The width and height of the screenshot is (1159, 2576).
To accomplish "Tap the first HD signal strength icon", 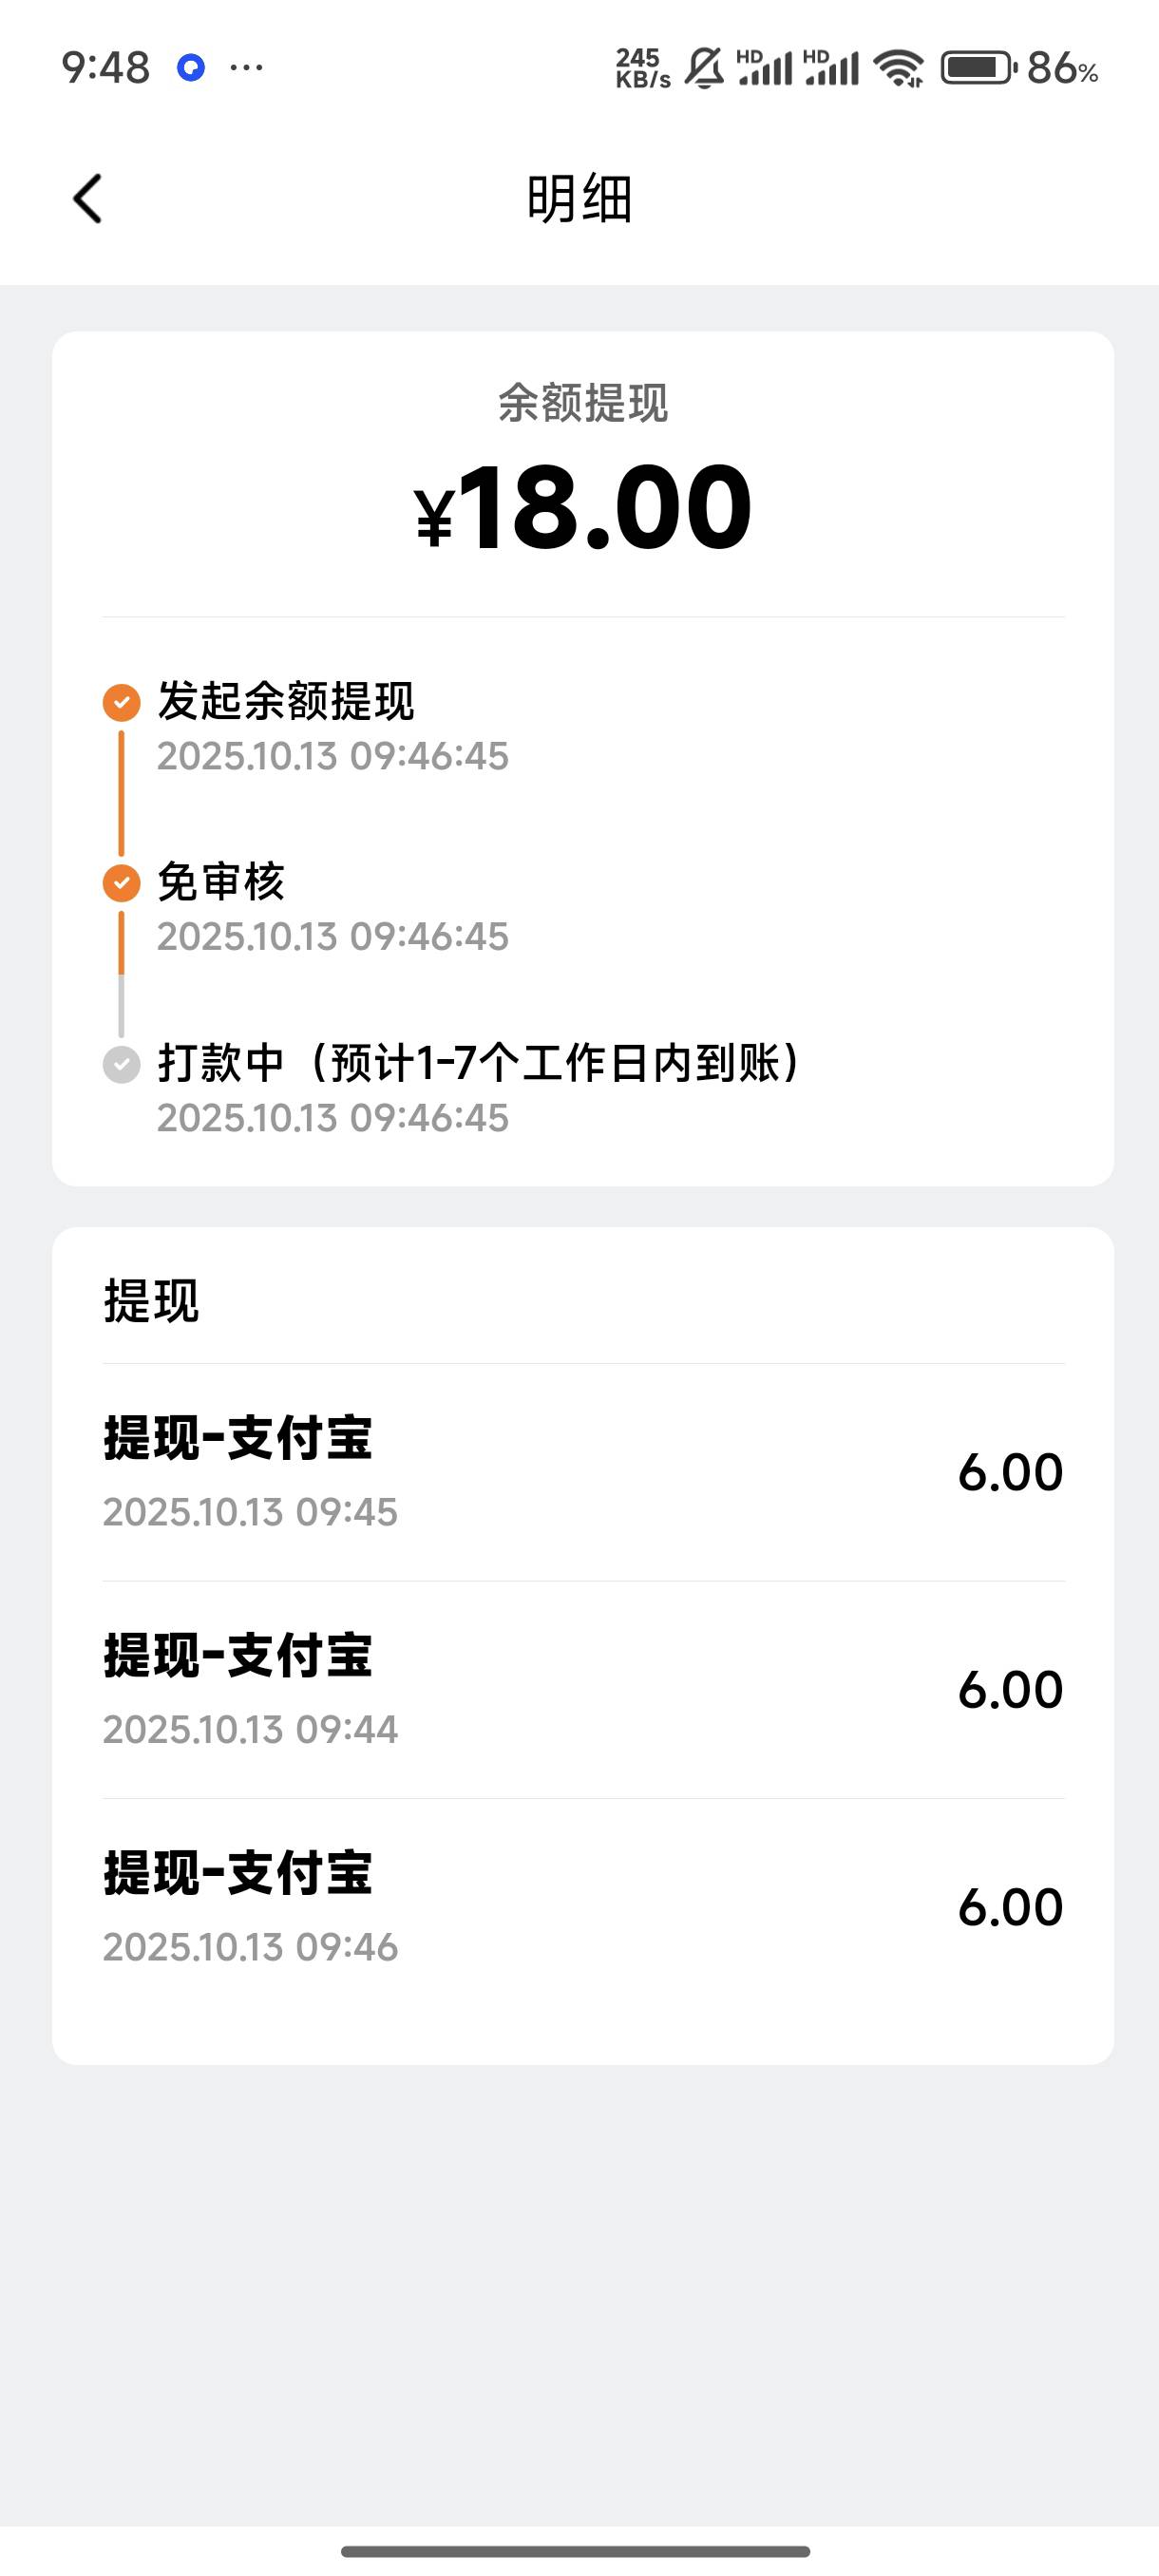I will coord(765,68).
